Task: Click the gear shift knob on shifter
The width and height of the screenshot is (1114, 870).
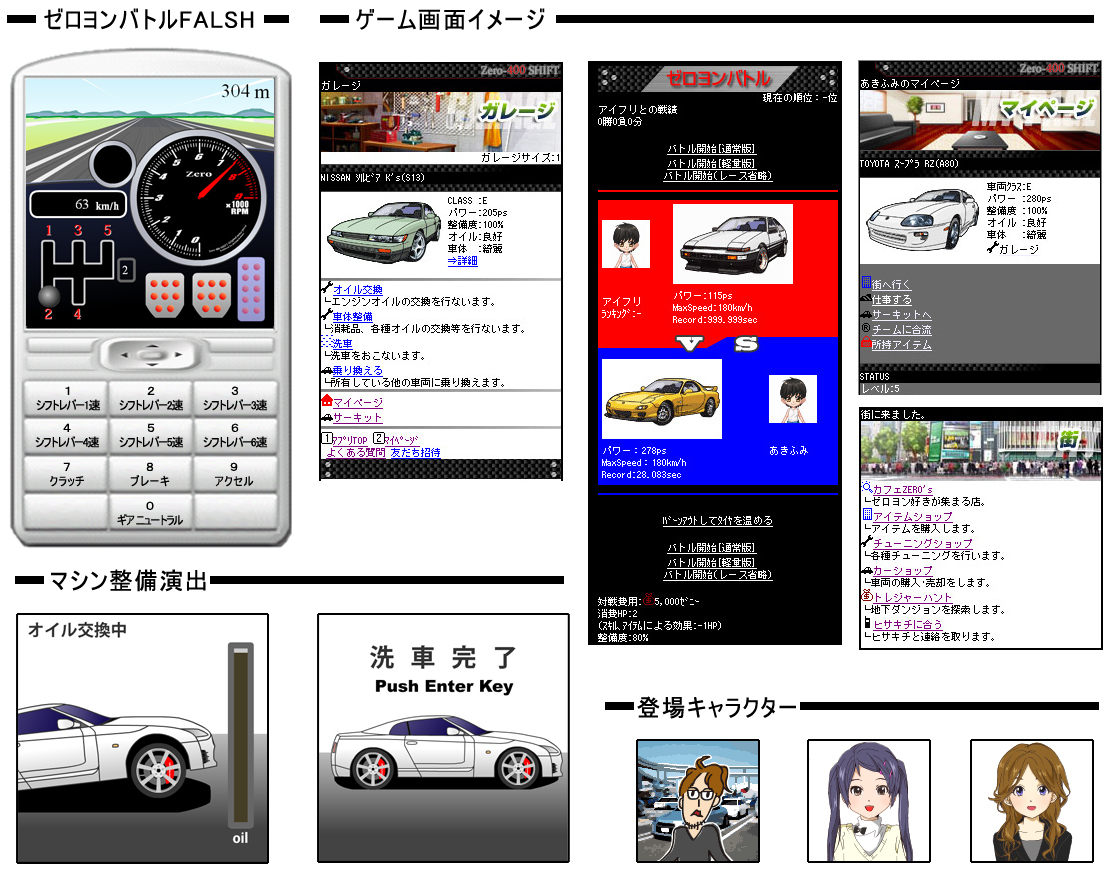Action: [47, 295]
